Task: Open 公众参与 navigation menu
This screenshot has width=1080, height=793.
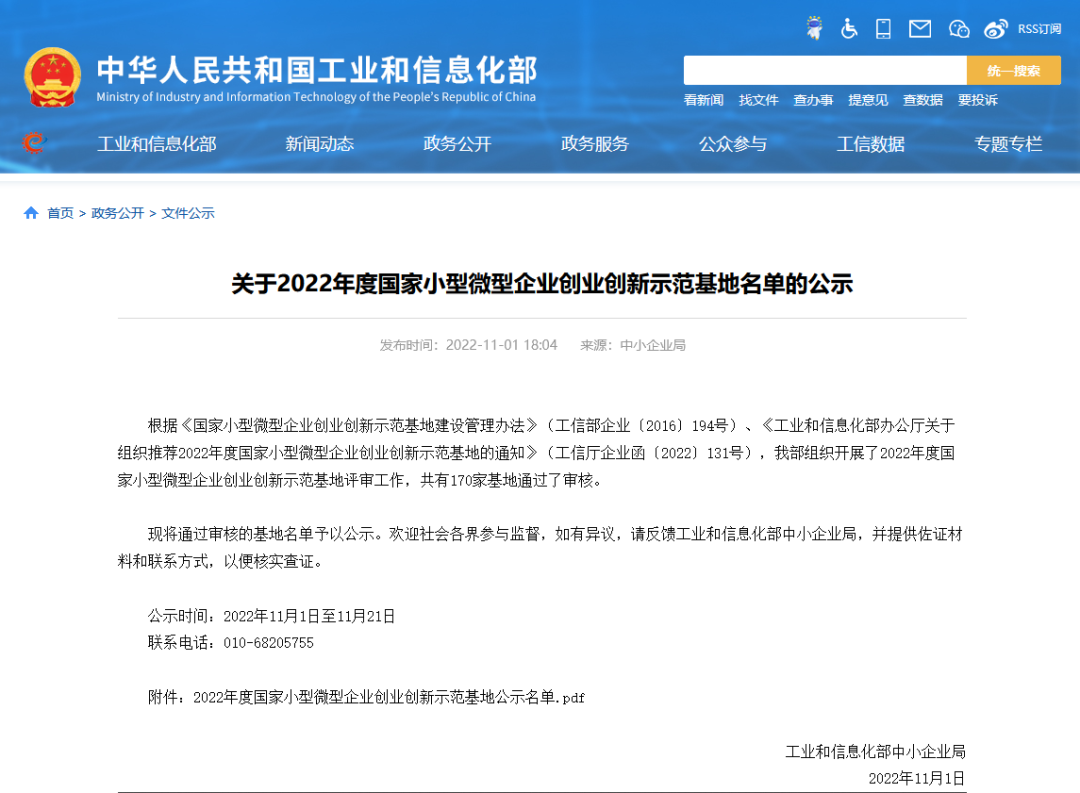Action: click(733, 143)
